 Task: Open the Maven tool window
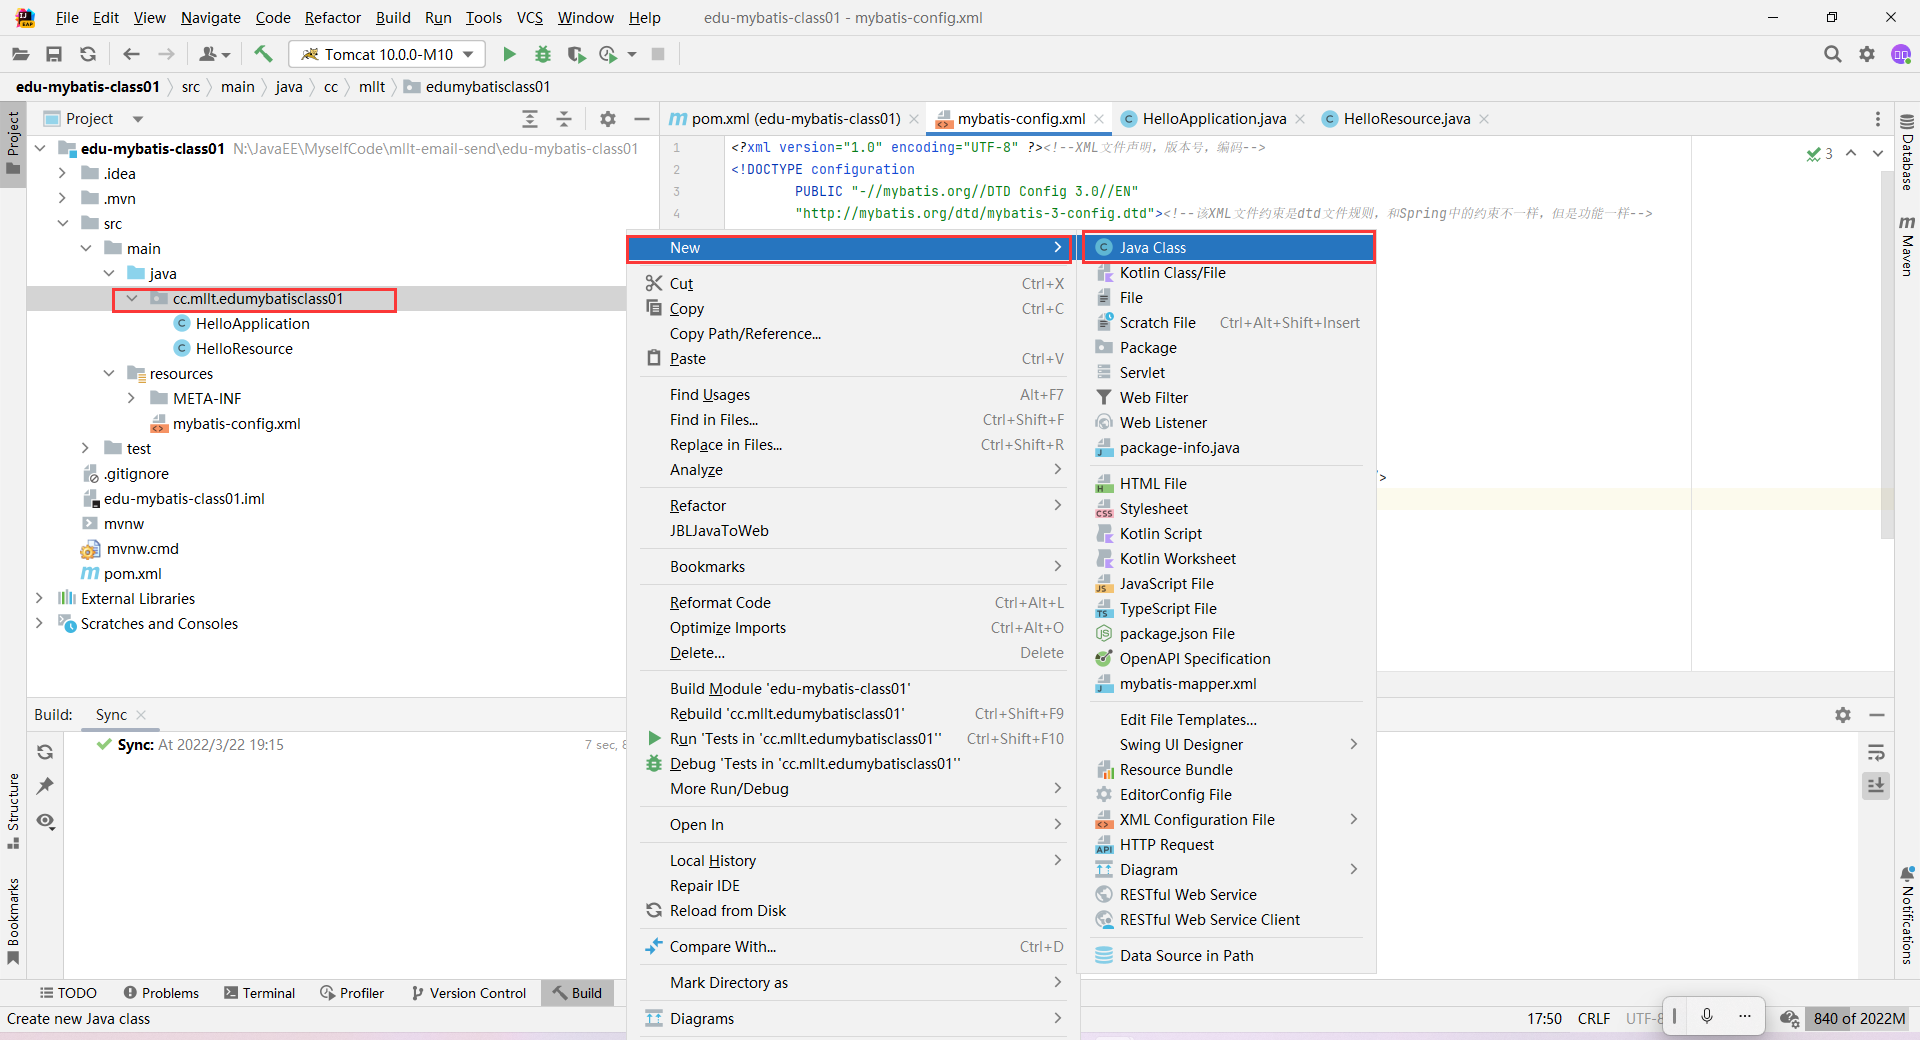click(1907, 246)
